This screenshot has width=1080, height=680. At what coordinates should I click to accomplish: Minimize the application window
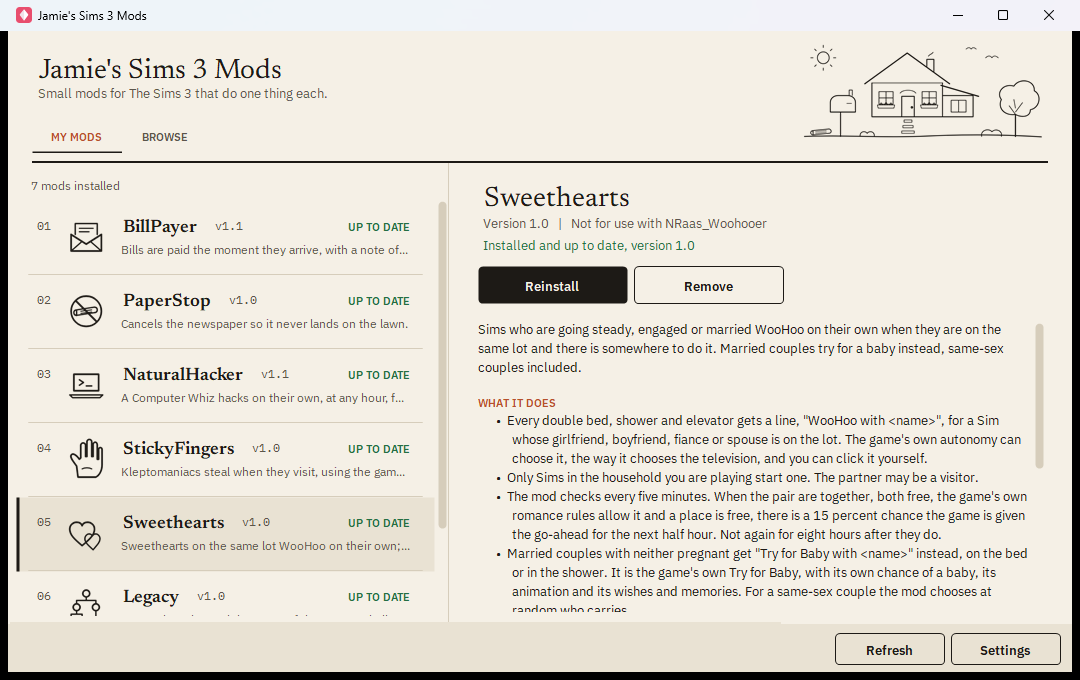pos(957,15)
